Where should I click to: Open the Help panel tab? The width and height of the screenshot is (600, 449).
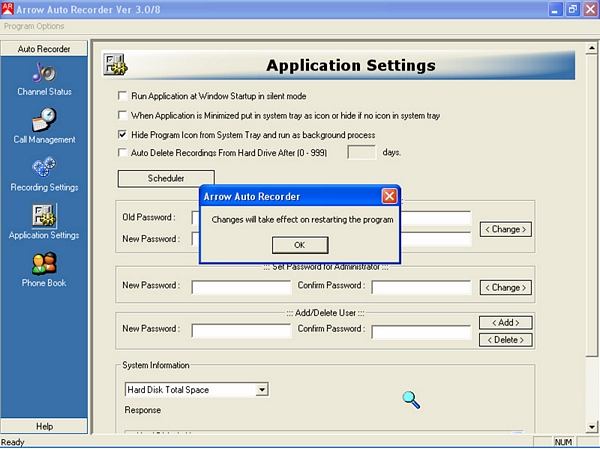[44, 426]
